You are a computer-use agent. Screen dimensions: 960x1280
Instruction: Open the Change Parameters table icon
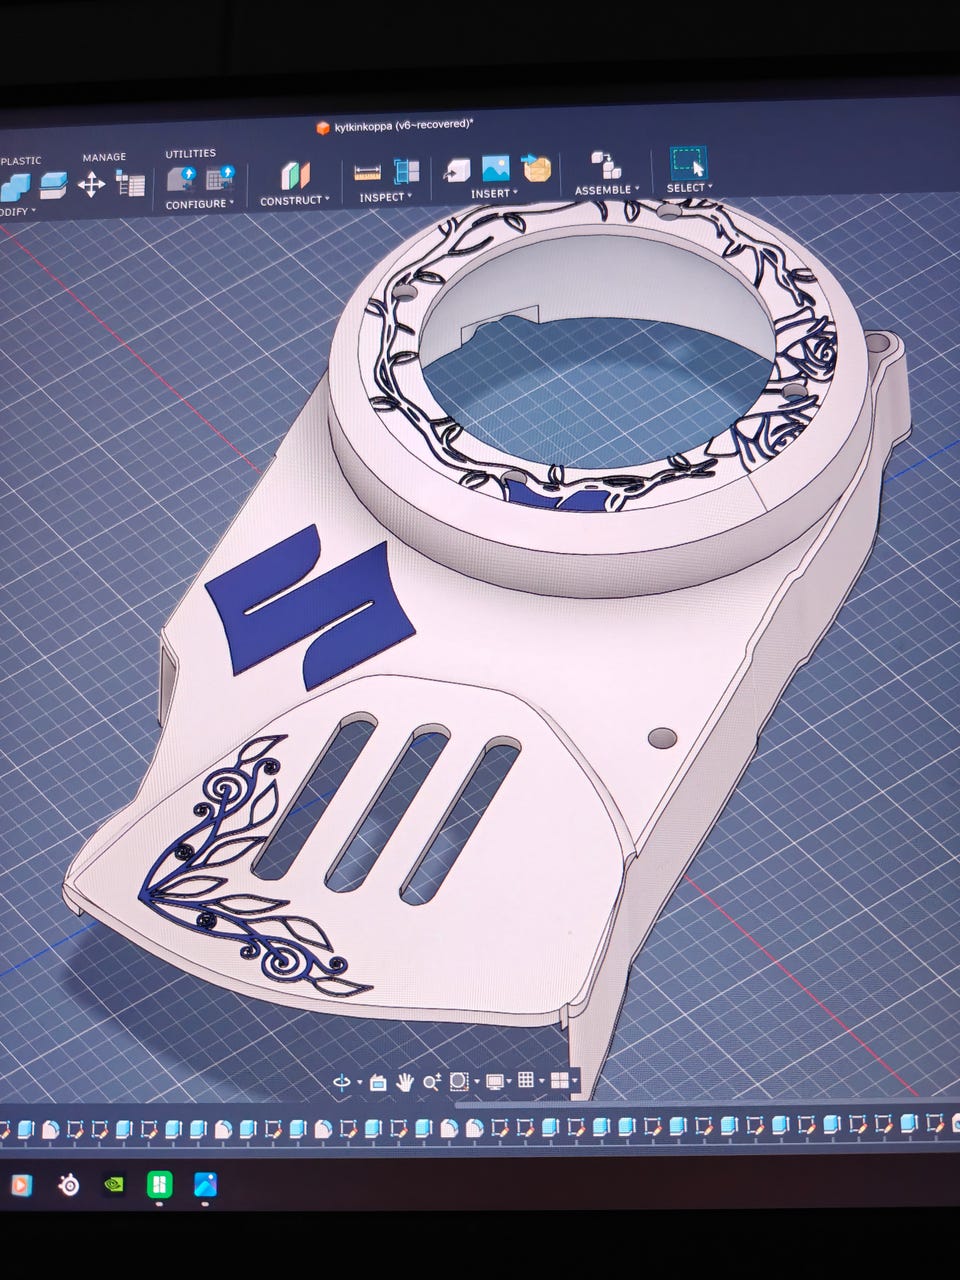131,184
